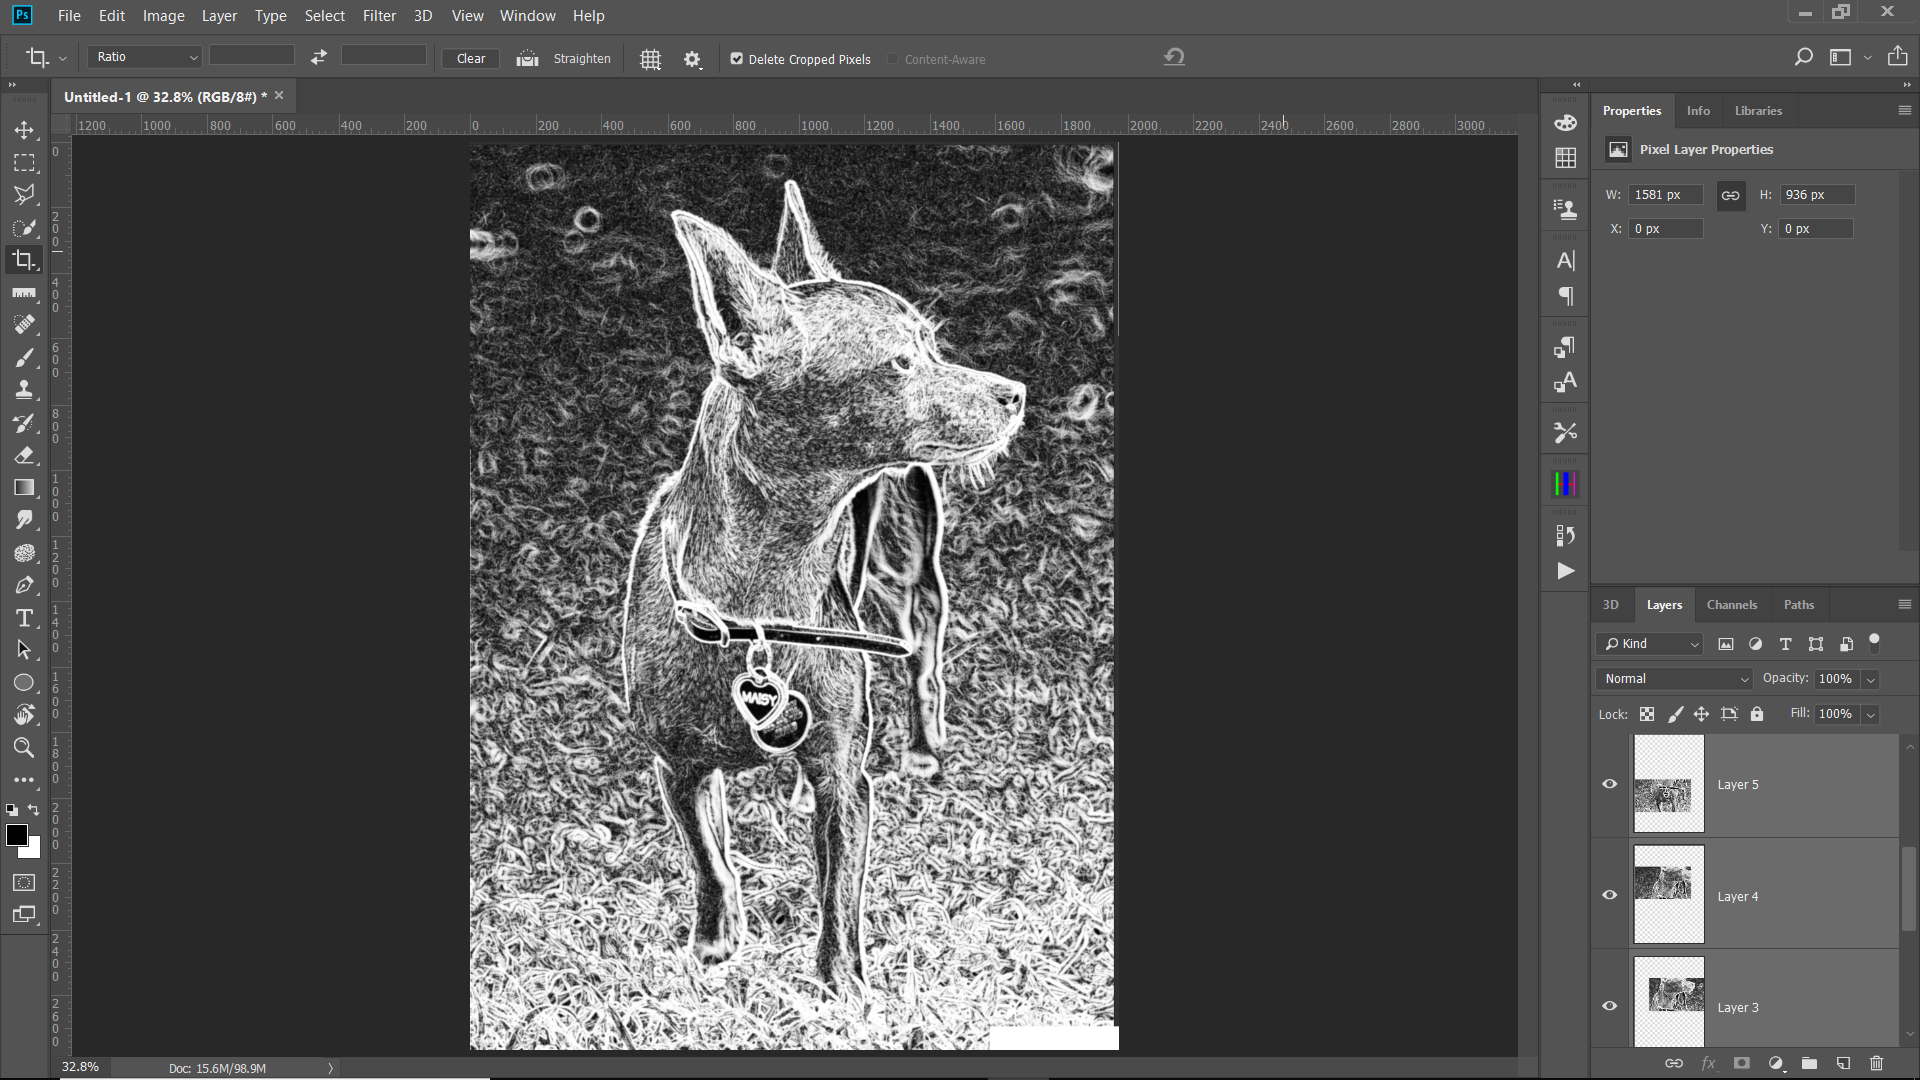The image size is (1920, 1080).
Task: Expand the Opacity slider dropdown arrow
Action: pyautogui.click(x=1870, y=679)
